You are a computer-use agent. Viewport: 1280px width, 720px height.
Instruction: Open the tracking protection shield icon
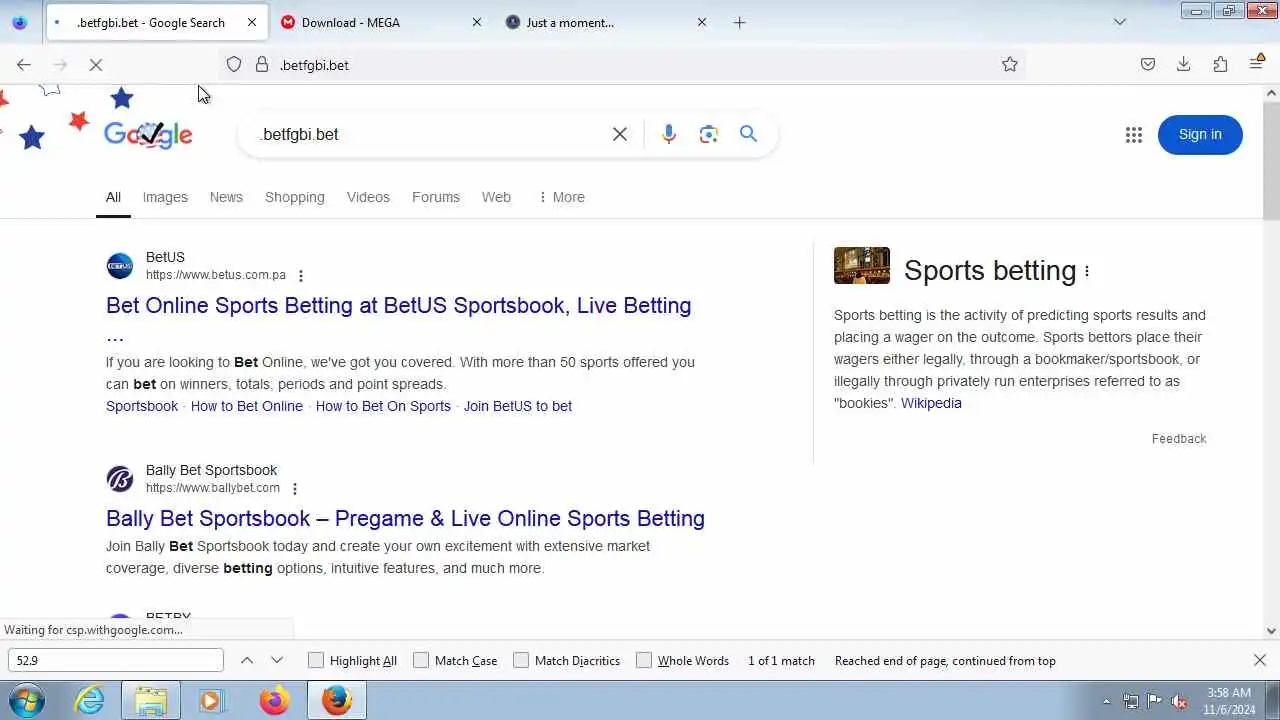(x=234, y=64)
